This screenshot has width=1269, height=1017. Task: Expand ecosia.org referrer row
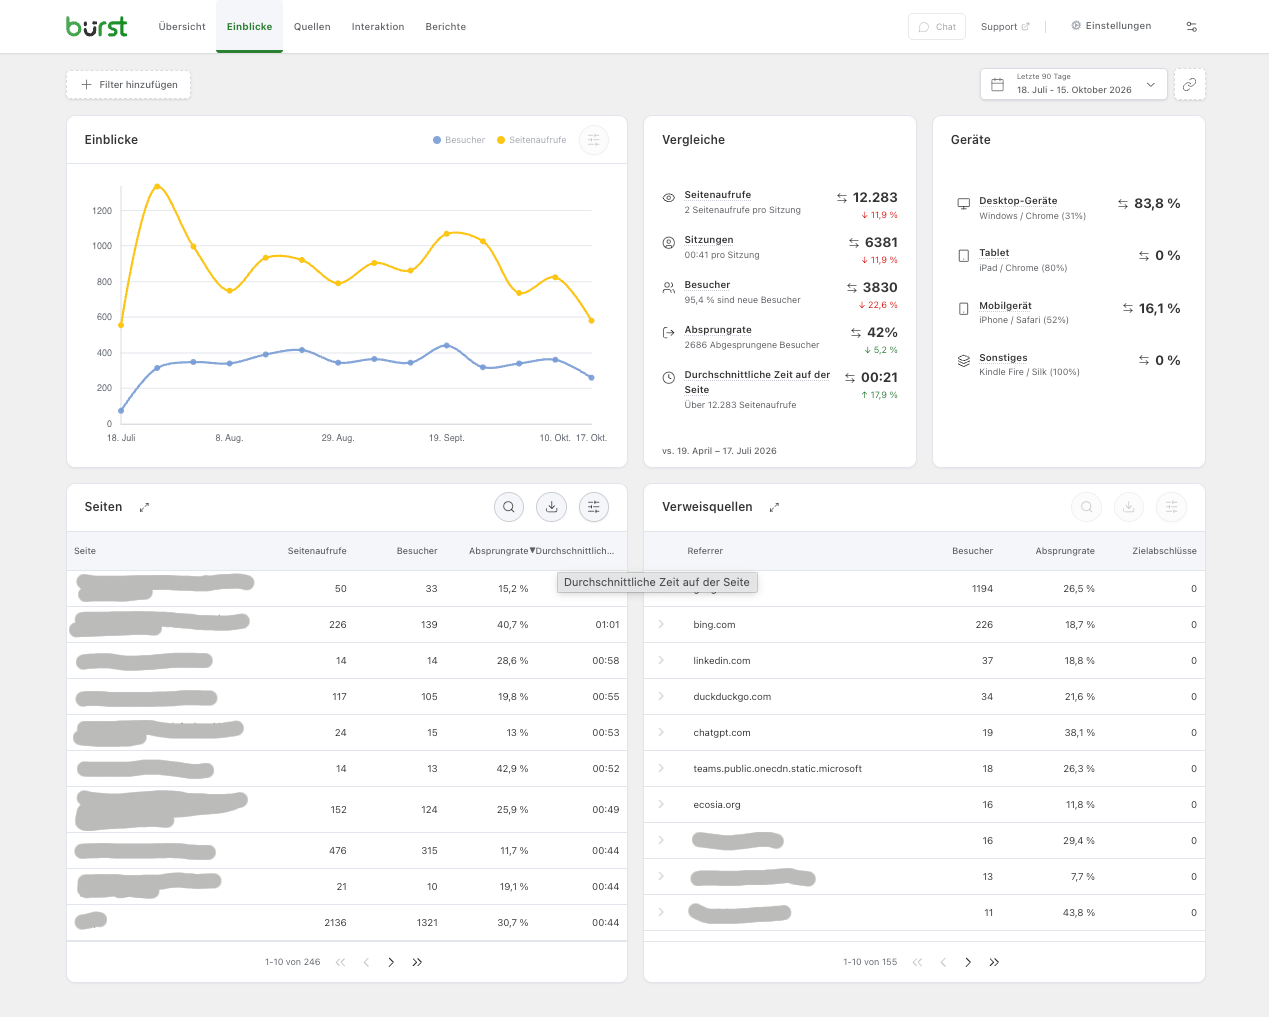661,804
